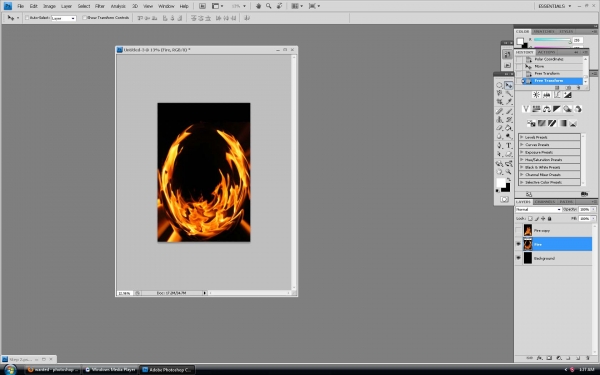Switch to the Actions tab
Viewport: 600px width, 375px height.
546,52
